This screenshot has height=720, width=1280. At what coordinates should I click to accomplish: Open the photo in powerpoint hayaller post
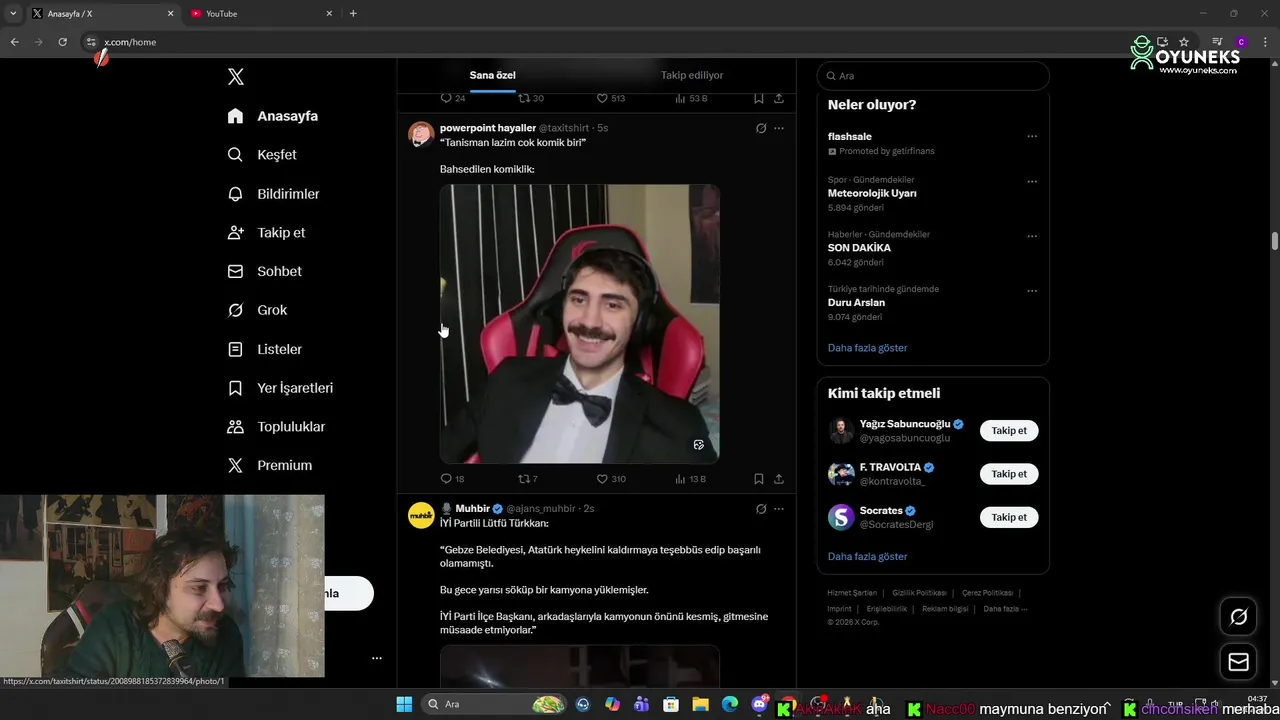(579, 323)
